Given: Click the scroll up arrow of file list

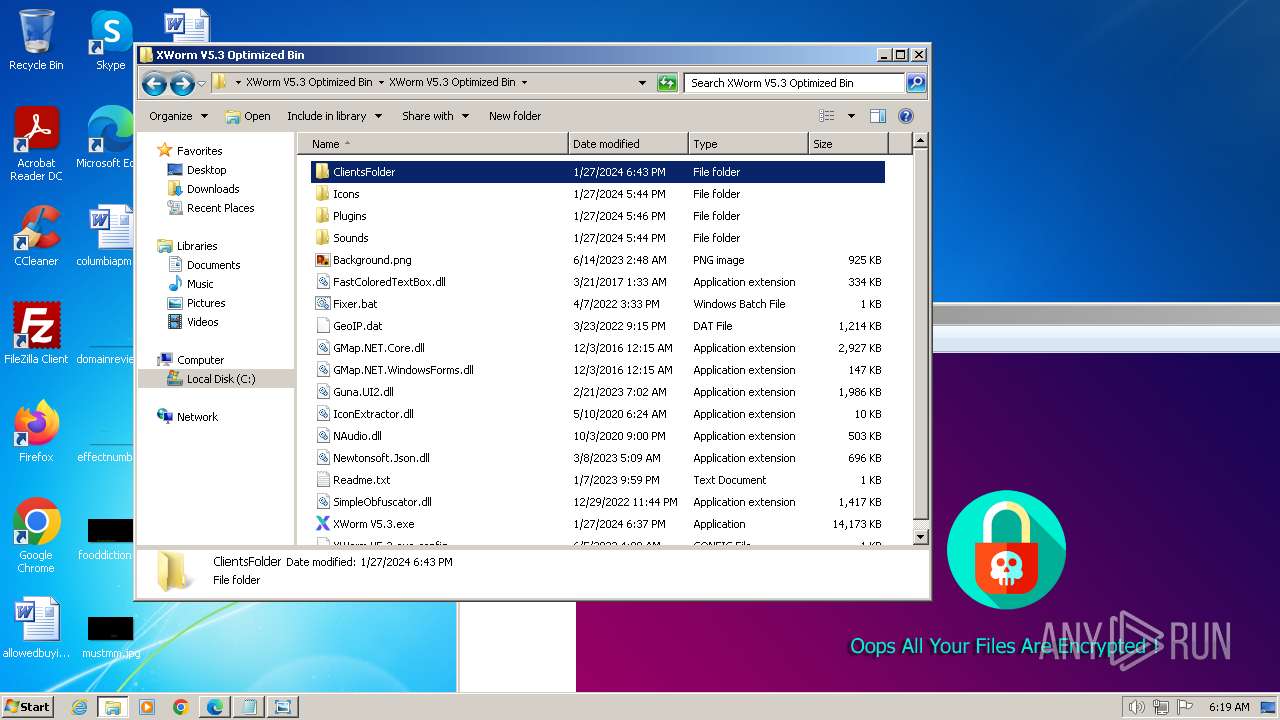Looking at the screenshot, I should point(921,141).
